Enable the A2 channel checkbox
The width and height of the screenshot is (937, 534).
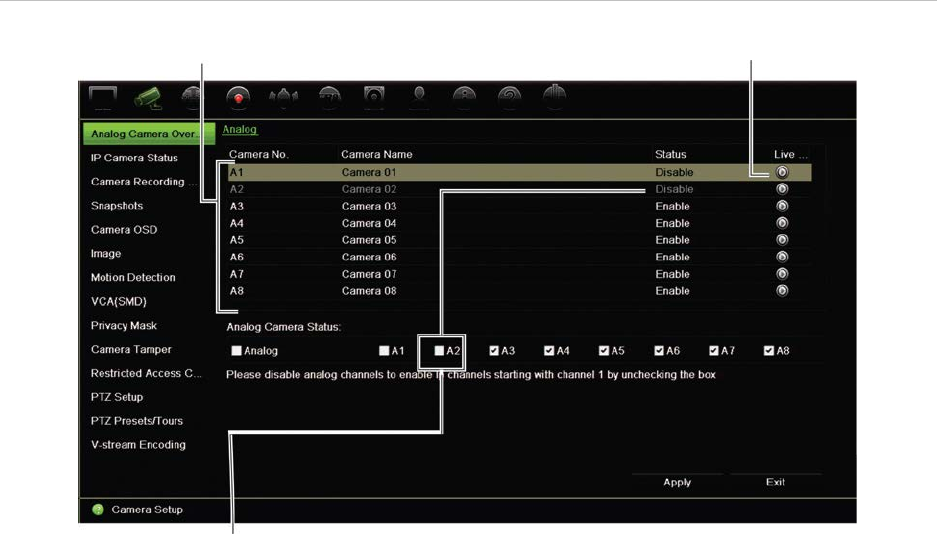coord(439,351)
